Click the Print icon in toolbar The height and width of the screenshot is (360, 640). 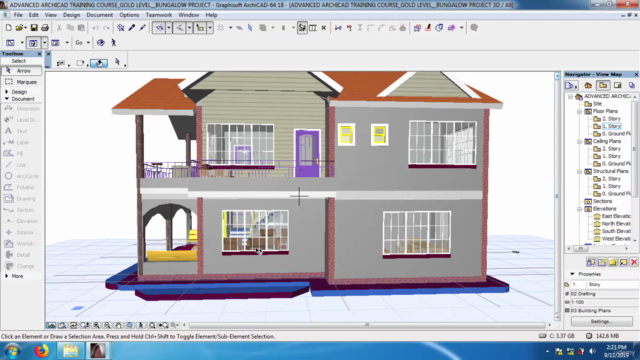click(x=45, y=28)
